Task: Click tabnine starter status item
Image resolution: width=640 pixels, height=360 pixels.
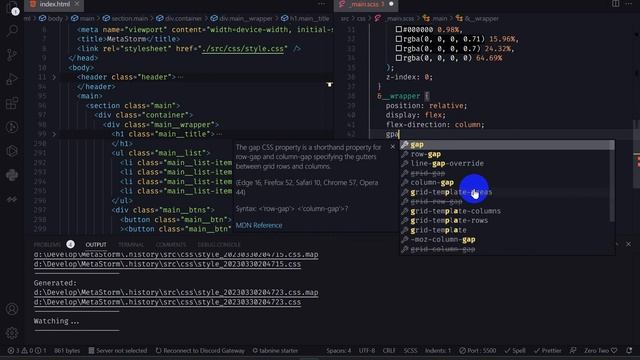Action: tap(275, 351)
